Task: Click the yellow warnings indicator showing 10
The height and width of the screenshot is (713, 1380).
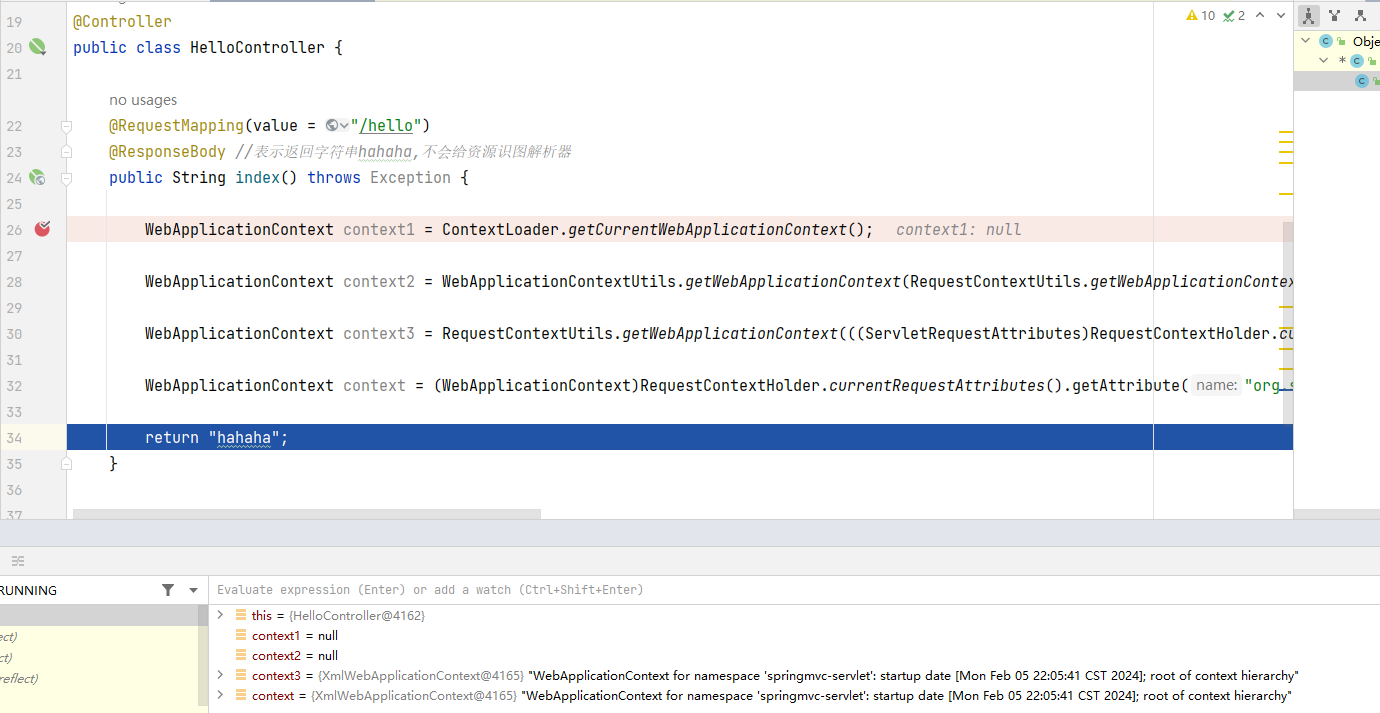Action: [x=1200, y=15]
